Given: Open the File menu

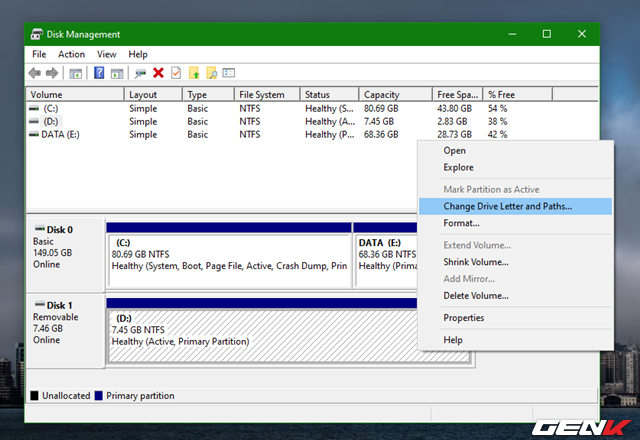Looking at the screenshot, I should coord(39,54).
